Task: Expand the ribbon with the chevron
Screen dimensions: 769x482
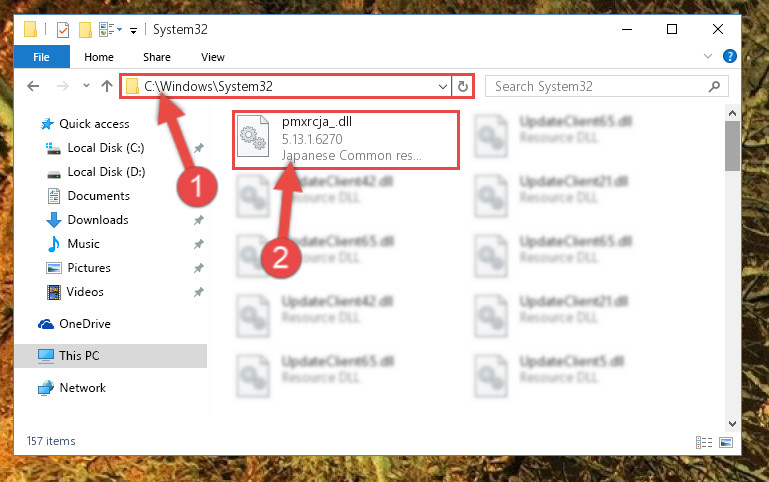Action: pos(707,56)
